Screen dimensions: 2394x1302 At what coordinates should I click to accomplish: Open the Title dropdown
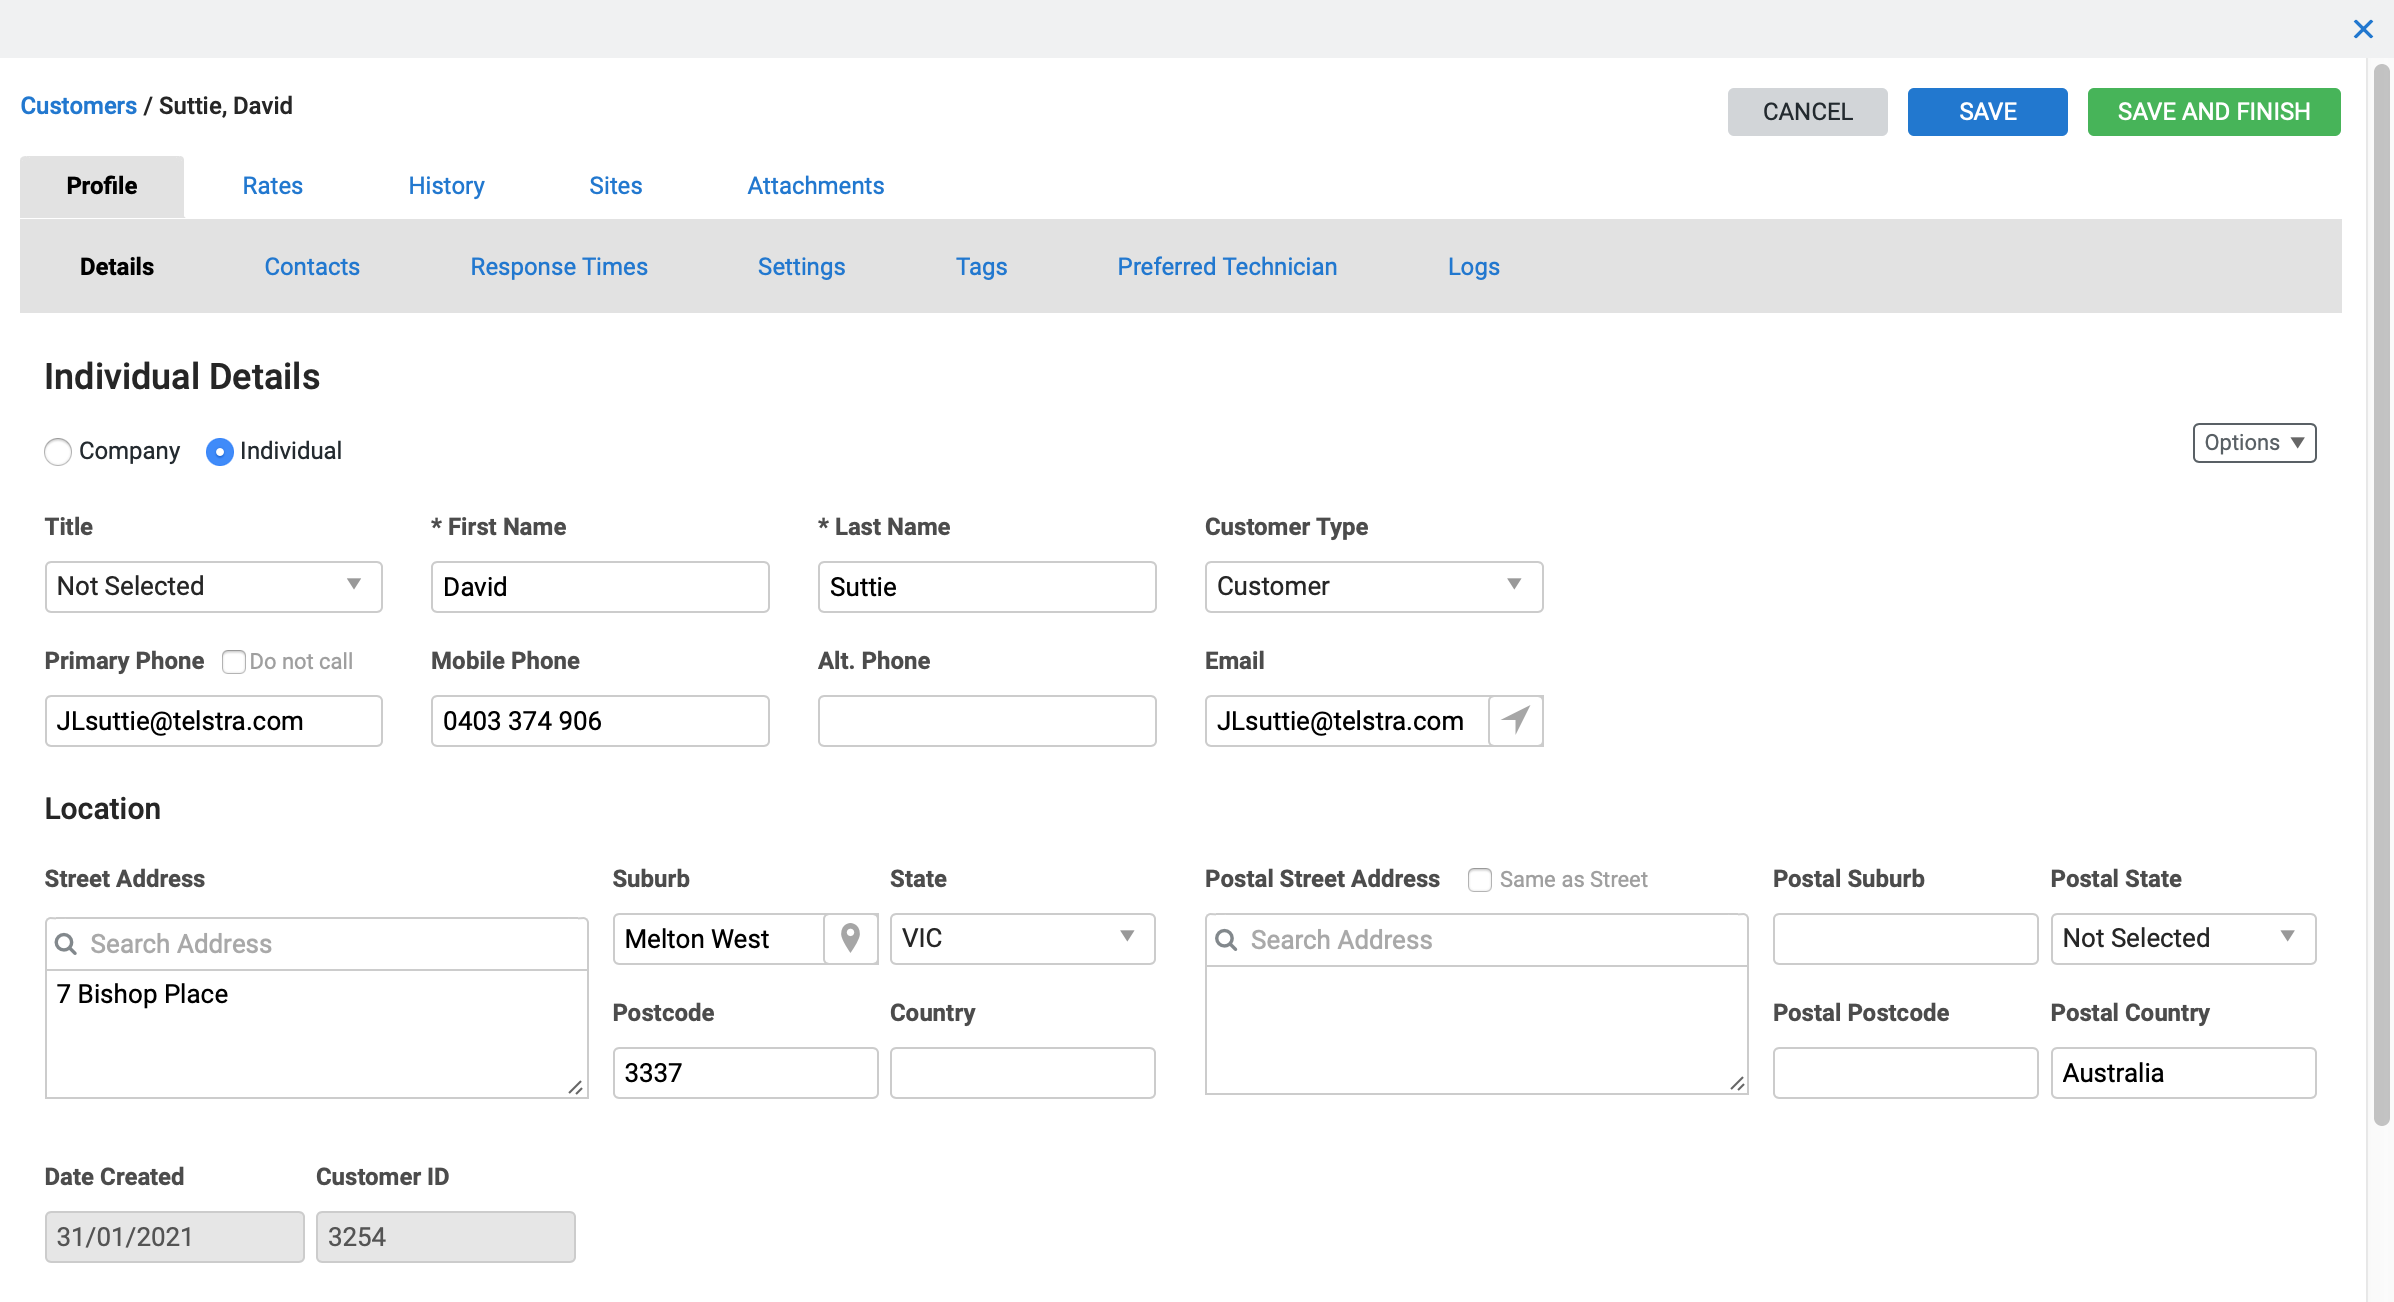point(213,586)
